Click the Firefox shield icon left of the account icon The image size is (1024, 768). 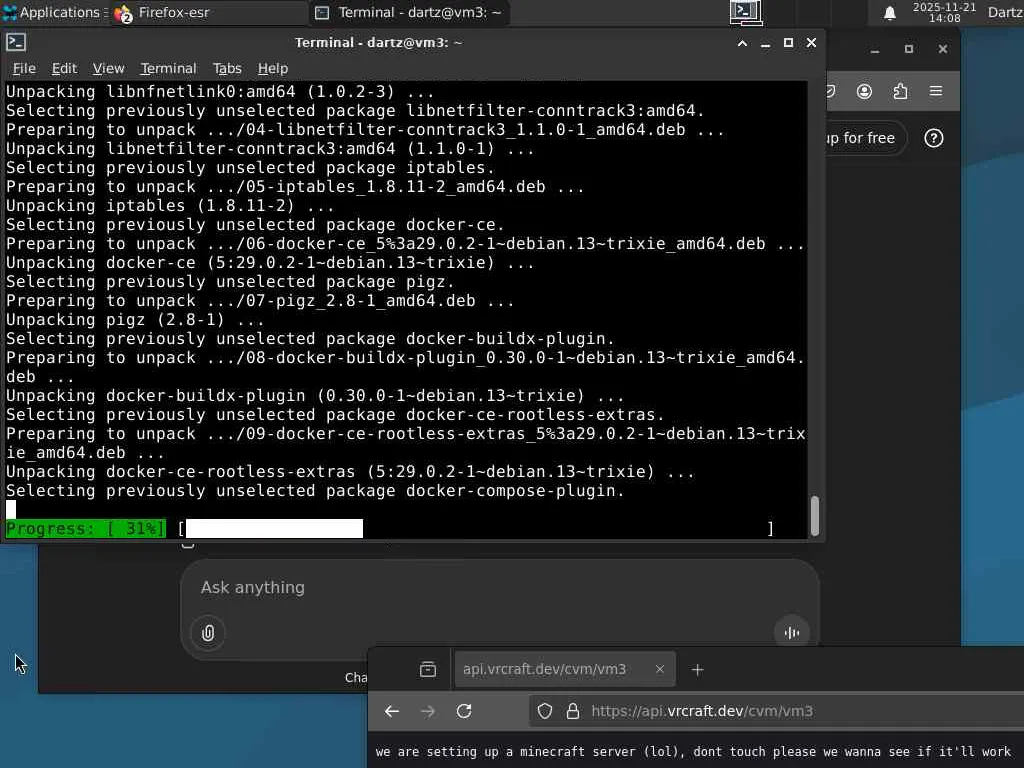(830, 91)
